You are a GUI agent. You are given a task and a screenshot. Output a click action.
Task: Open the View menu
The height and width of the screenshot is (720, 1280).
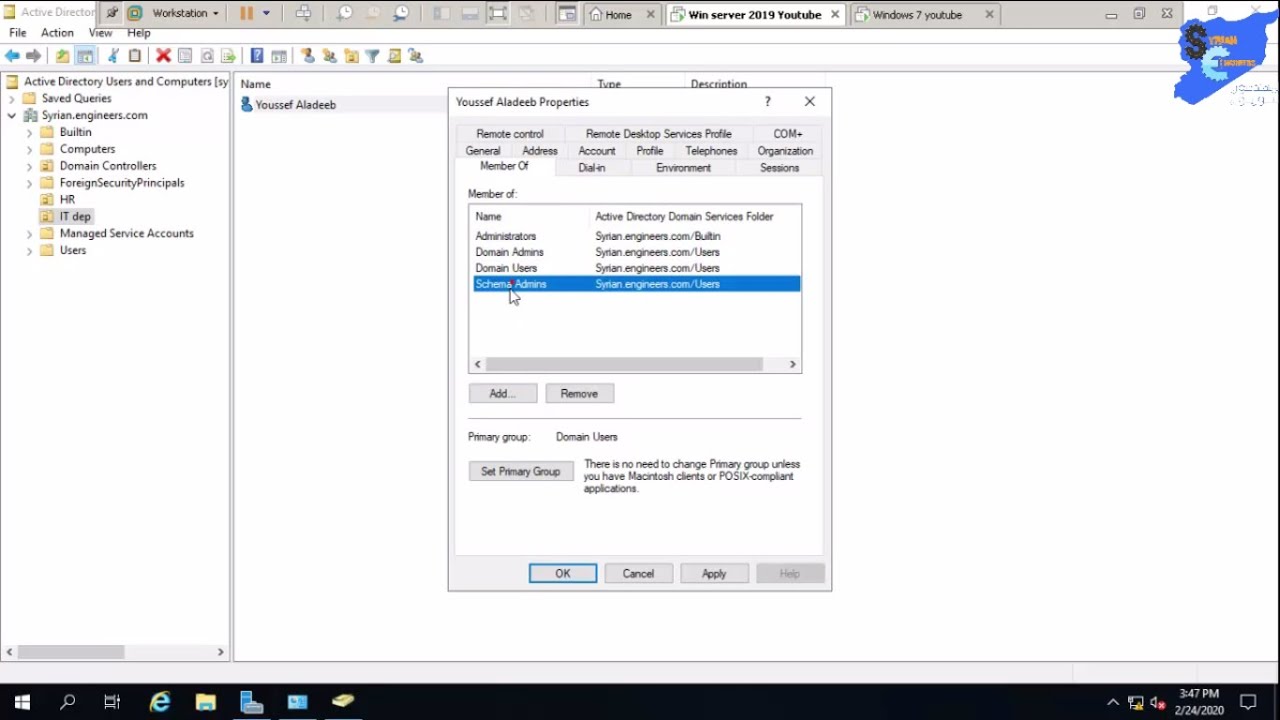coord(100,33)
